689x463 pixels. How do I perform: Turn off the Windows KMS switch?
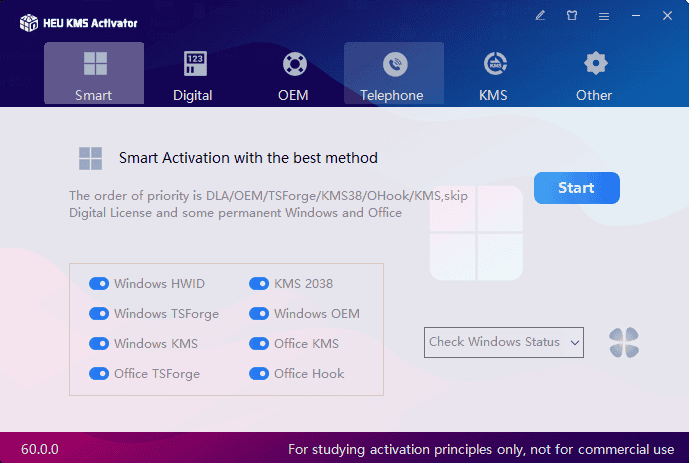coord(99,344)
